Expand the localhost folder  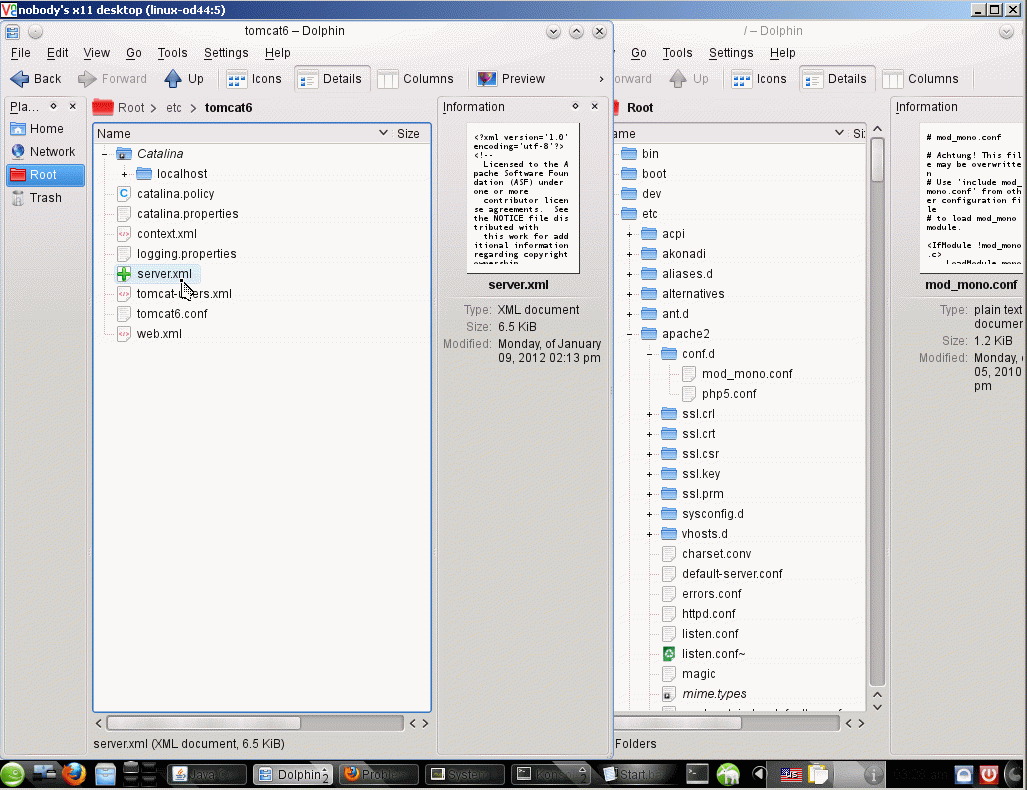click(x=124, y=174)
